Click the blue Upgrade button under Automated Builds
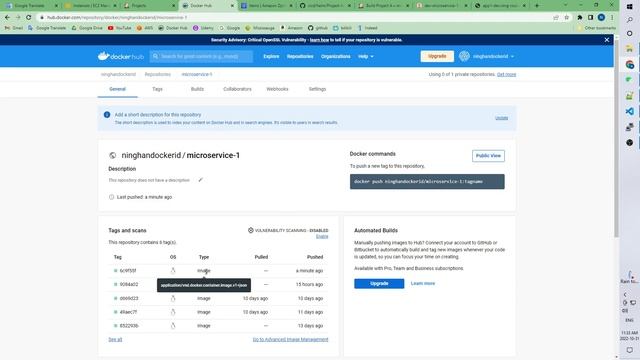Viewport: 640px width, 360px height. (379, 284)
